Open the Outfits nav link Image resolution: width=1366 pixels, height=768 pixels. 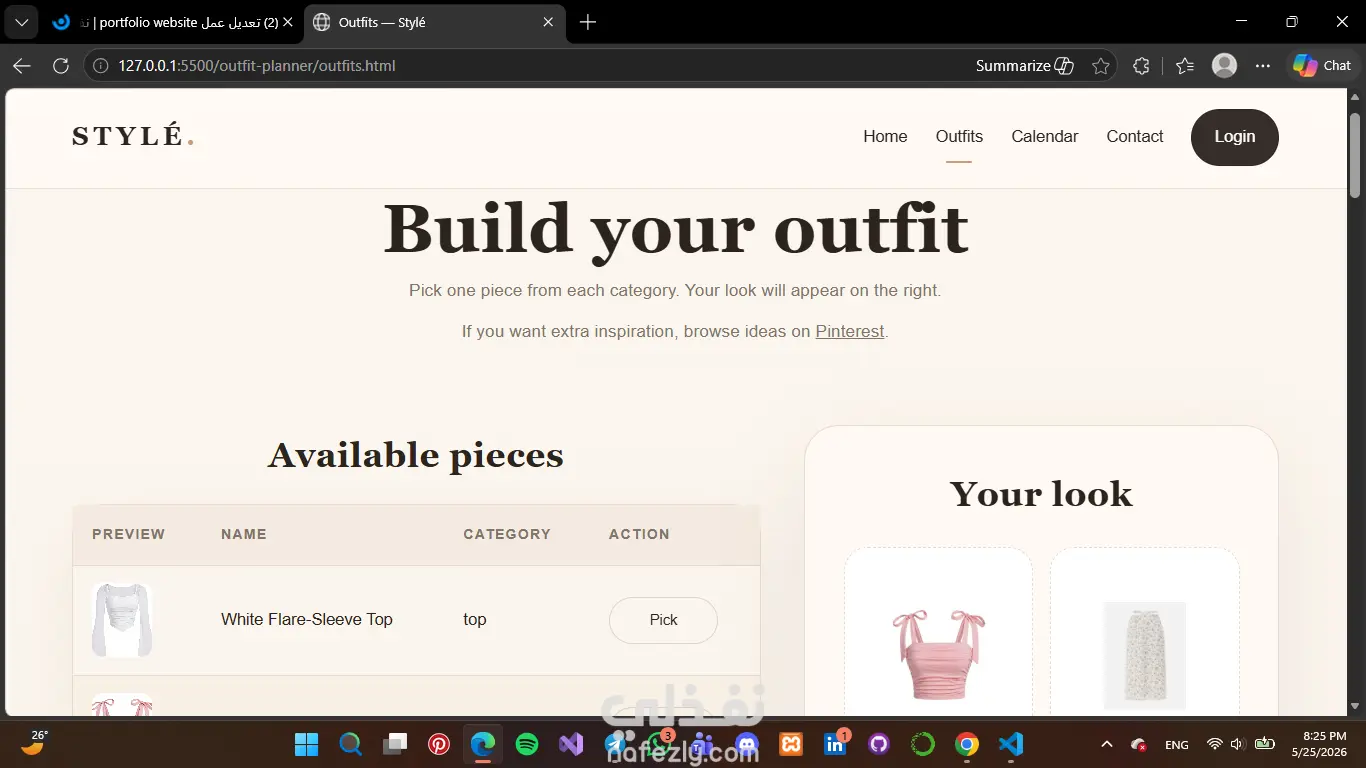click(x=959, y=137)
